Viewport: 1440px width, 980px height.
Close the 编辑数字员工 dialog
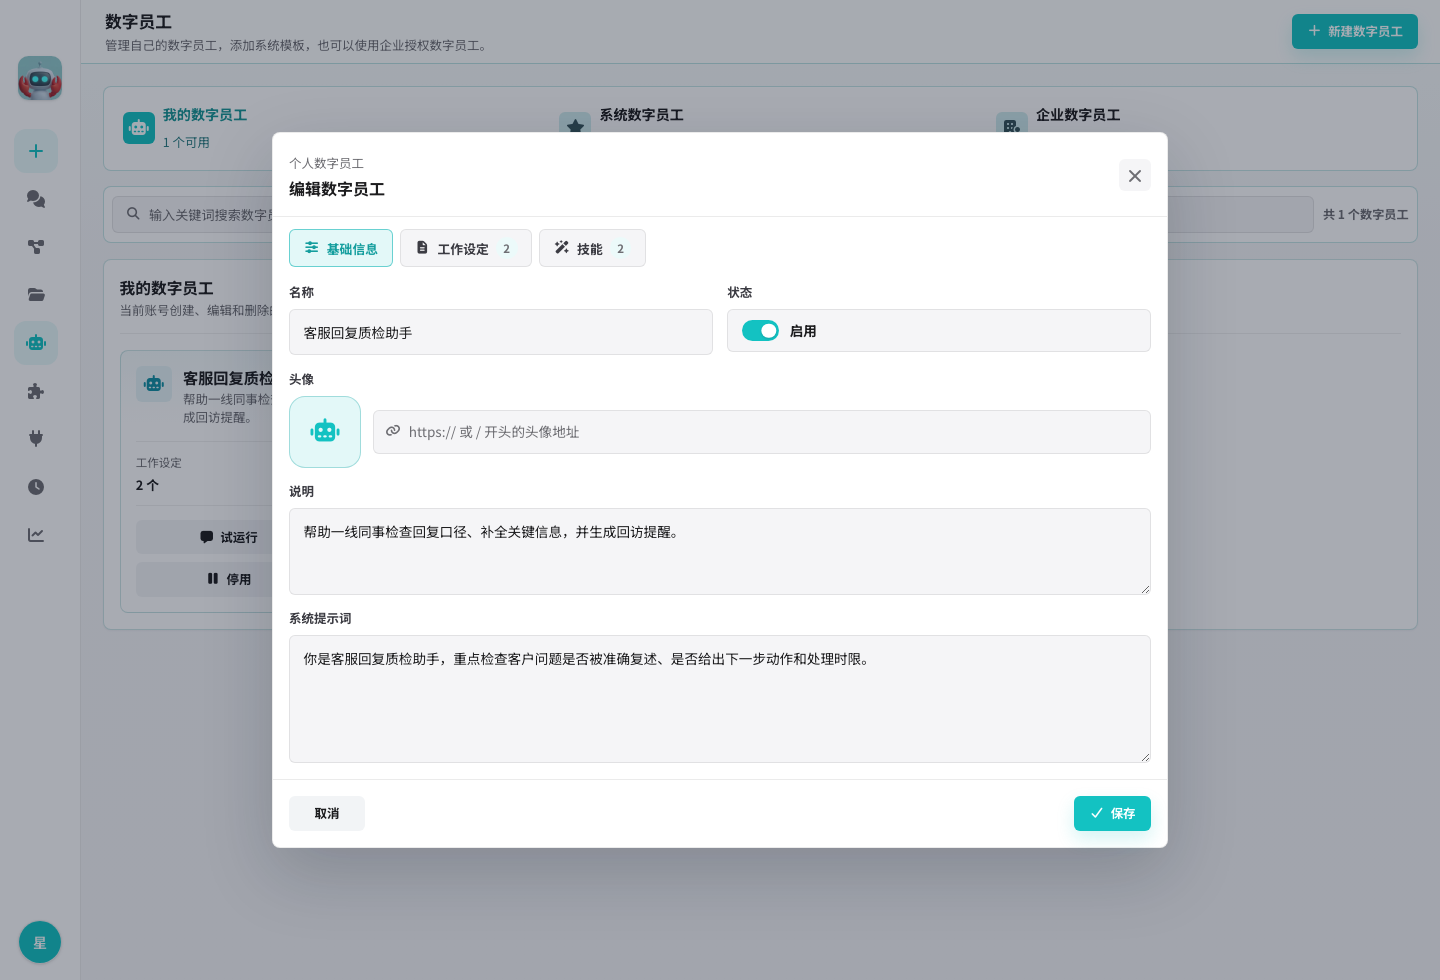(x=1135, y=175)
